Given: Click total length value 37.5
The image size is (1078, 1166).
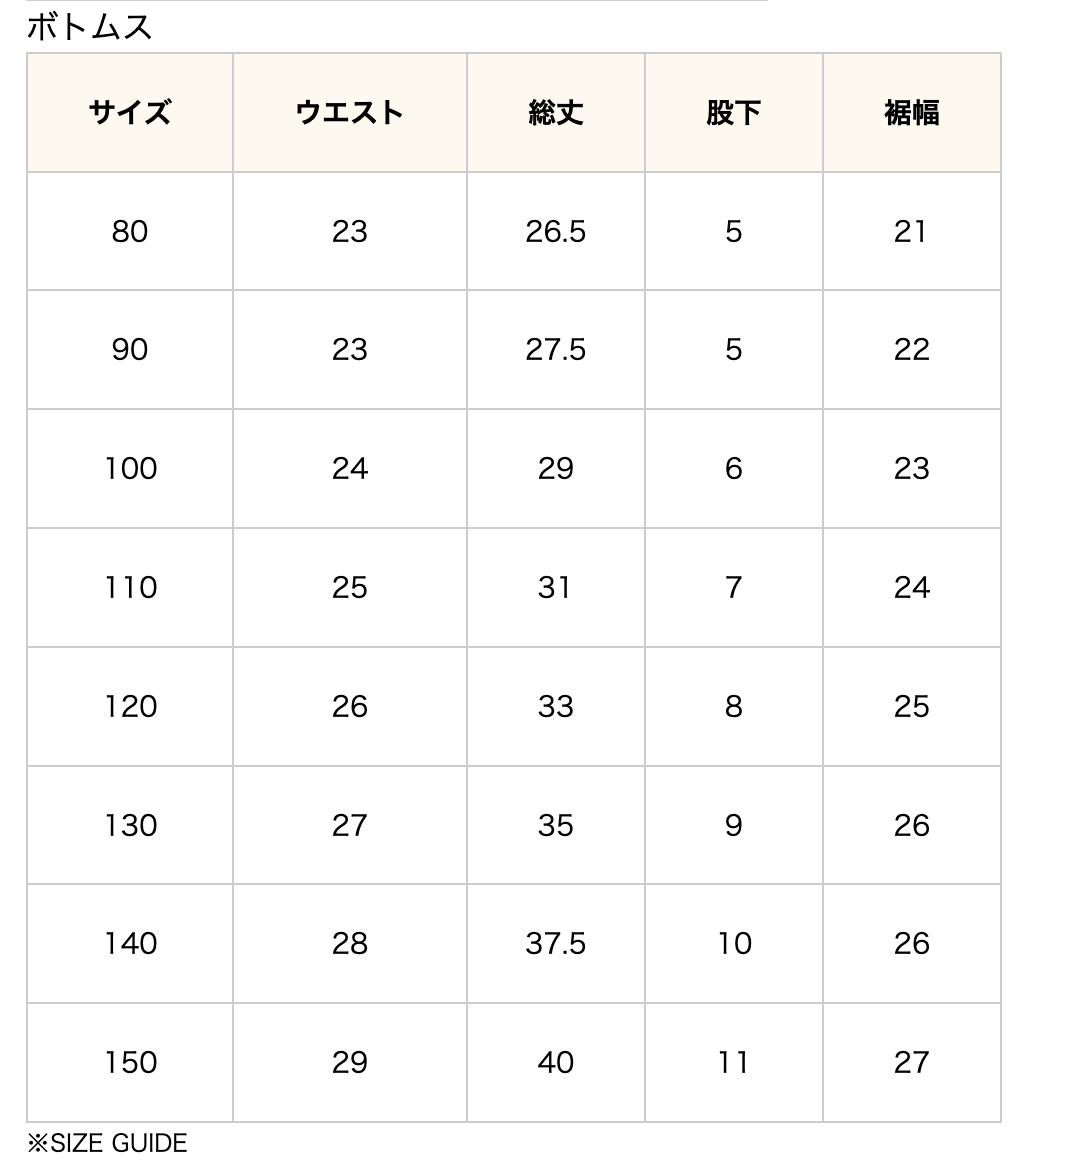Looking at the screenshot, I should [555, 944].
